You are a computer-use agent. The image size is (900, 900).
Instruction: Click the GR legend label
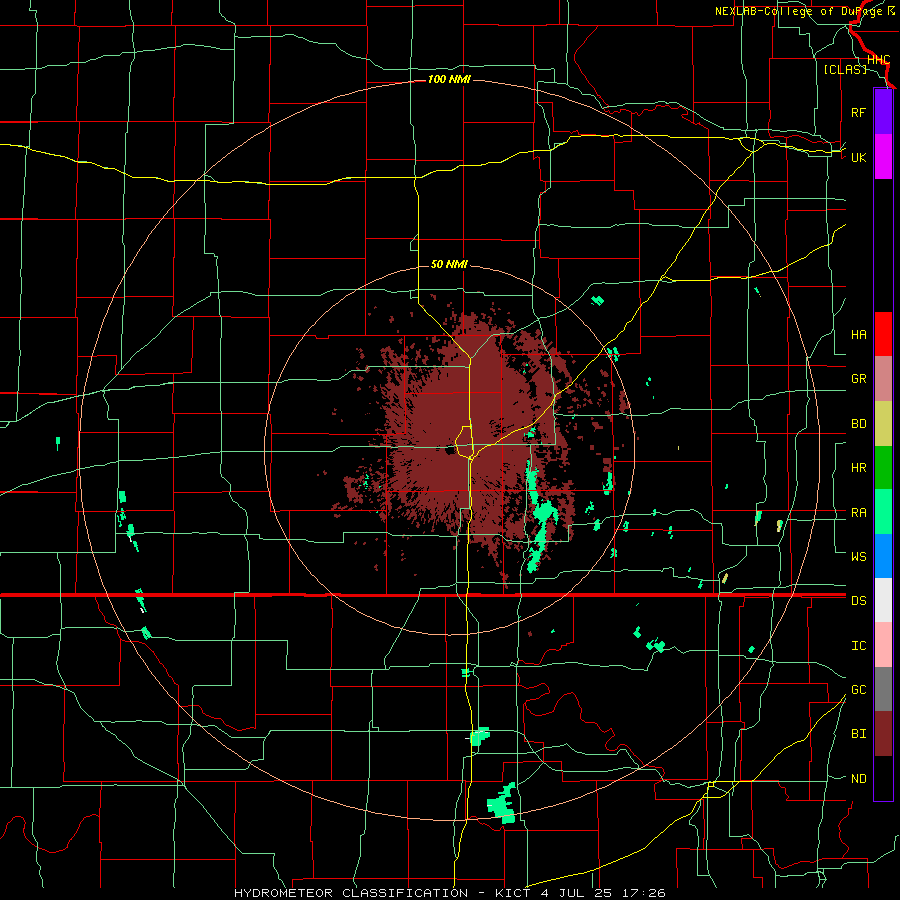pos(858,379)
